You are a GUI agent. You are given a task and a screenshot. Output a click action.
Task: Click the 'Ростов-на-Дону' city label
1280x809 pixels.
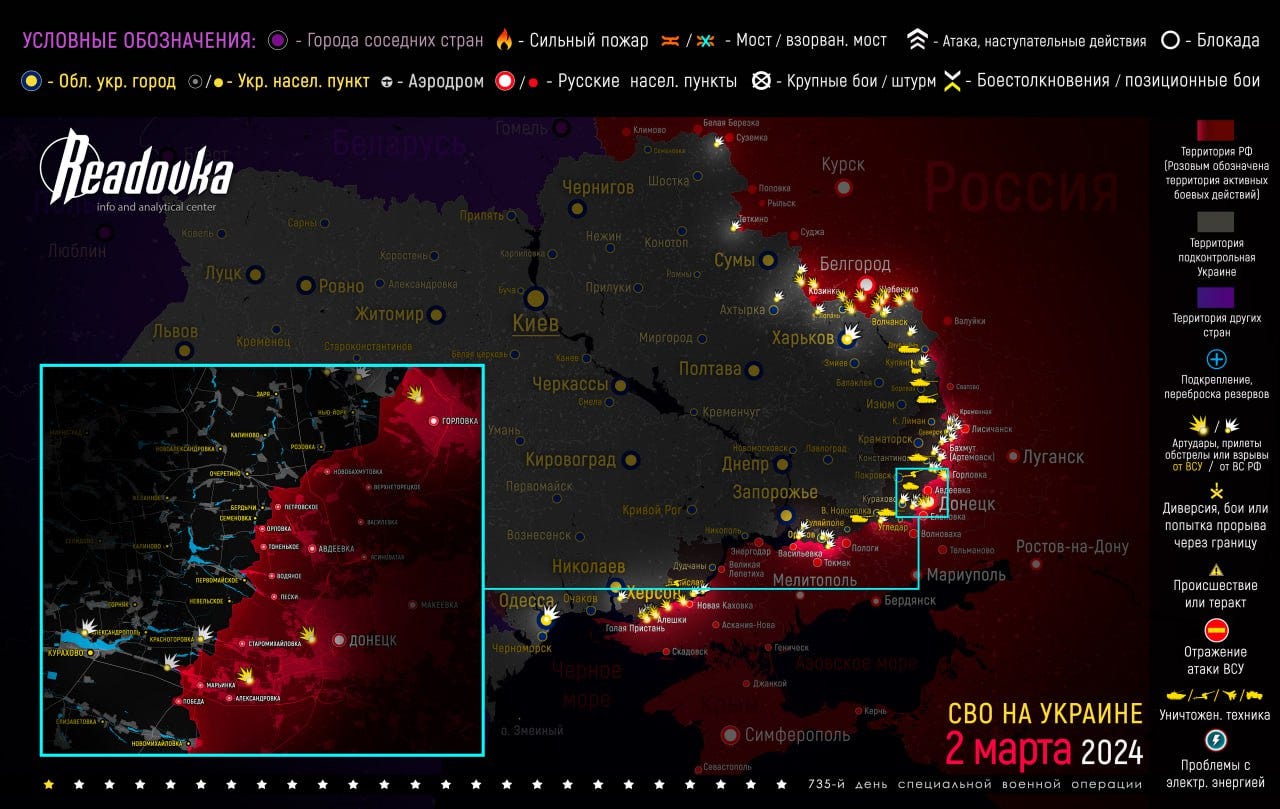pyautogui.click(x=1072, y=546)
